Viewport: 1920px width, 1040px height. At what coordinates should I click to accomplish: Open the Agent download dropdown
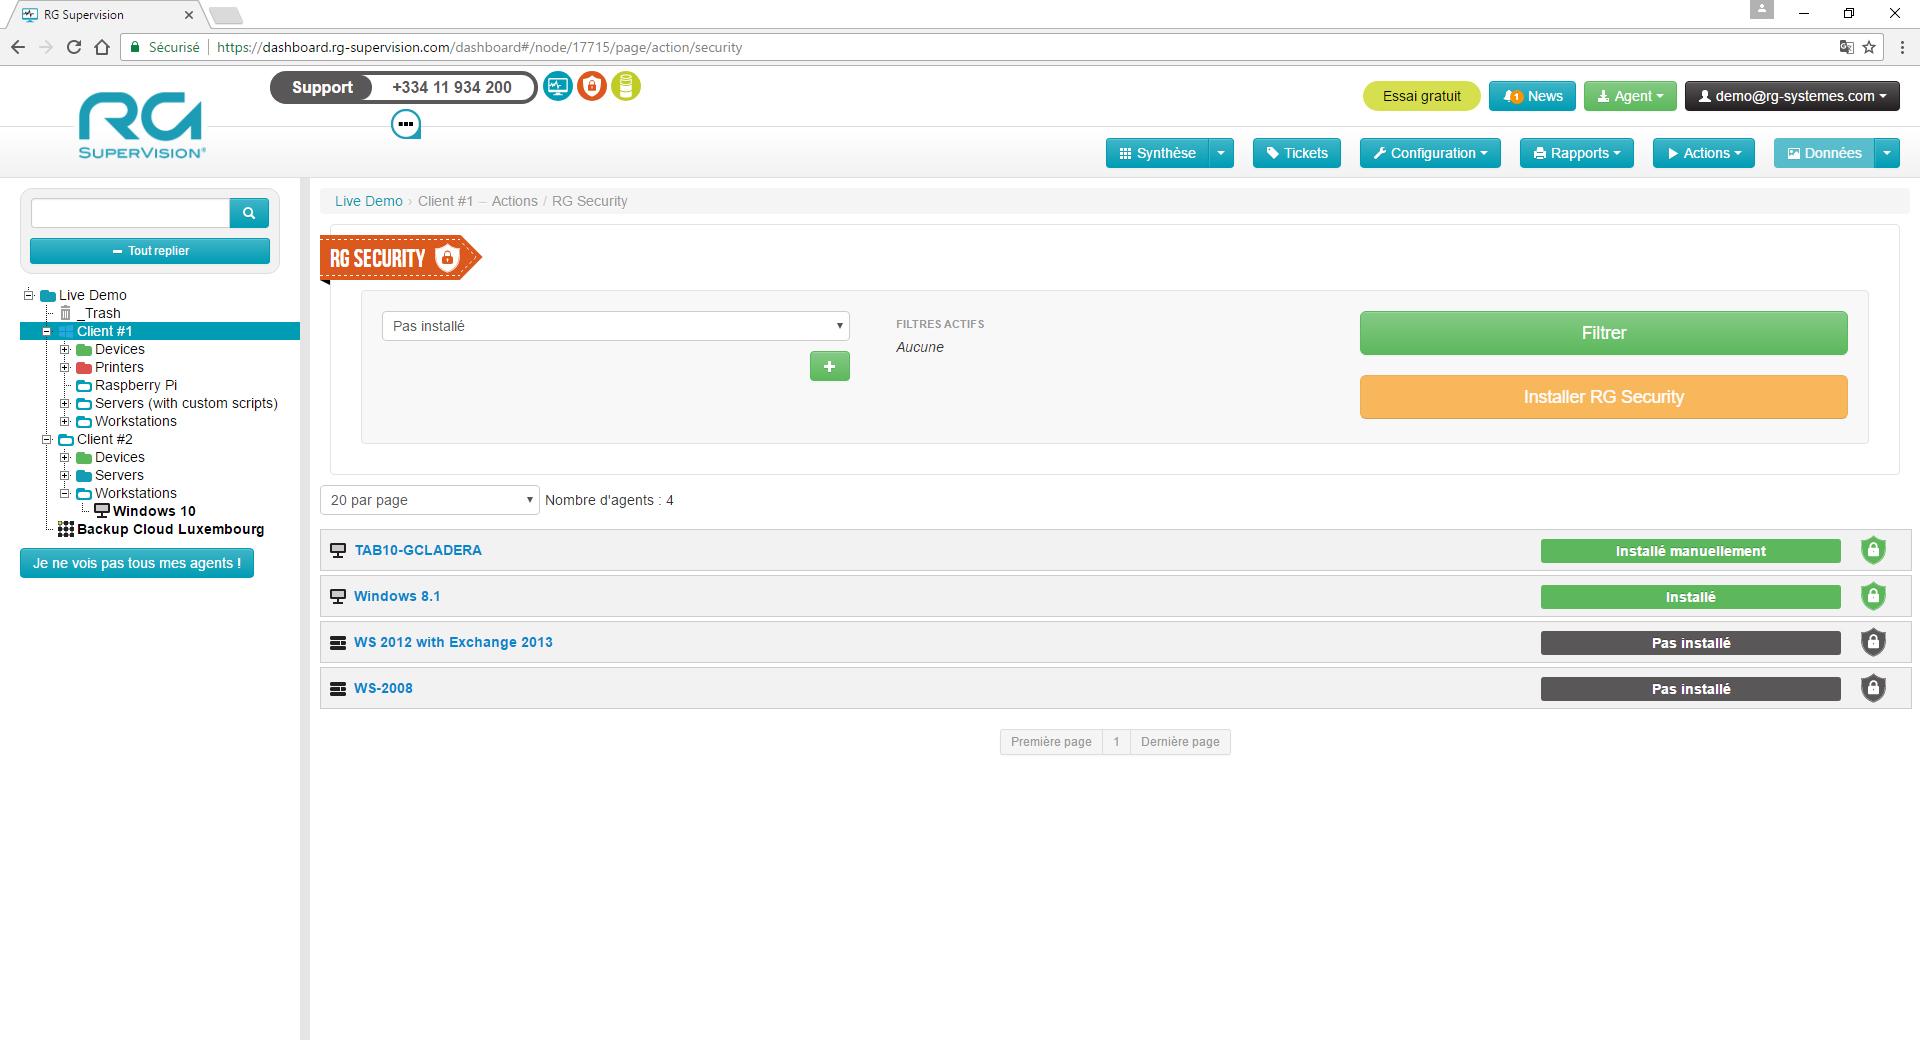point(1630,96)
